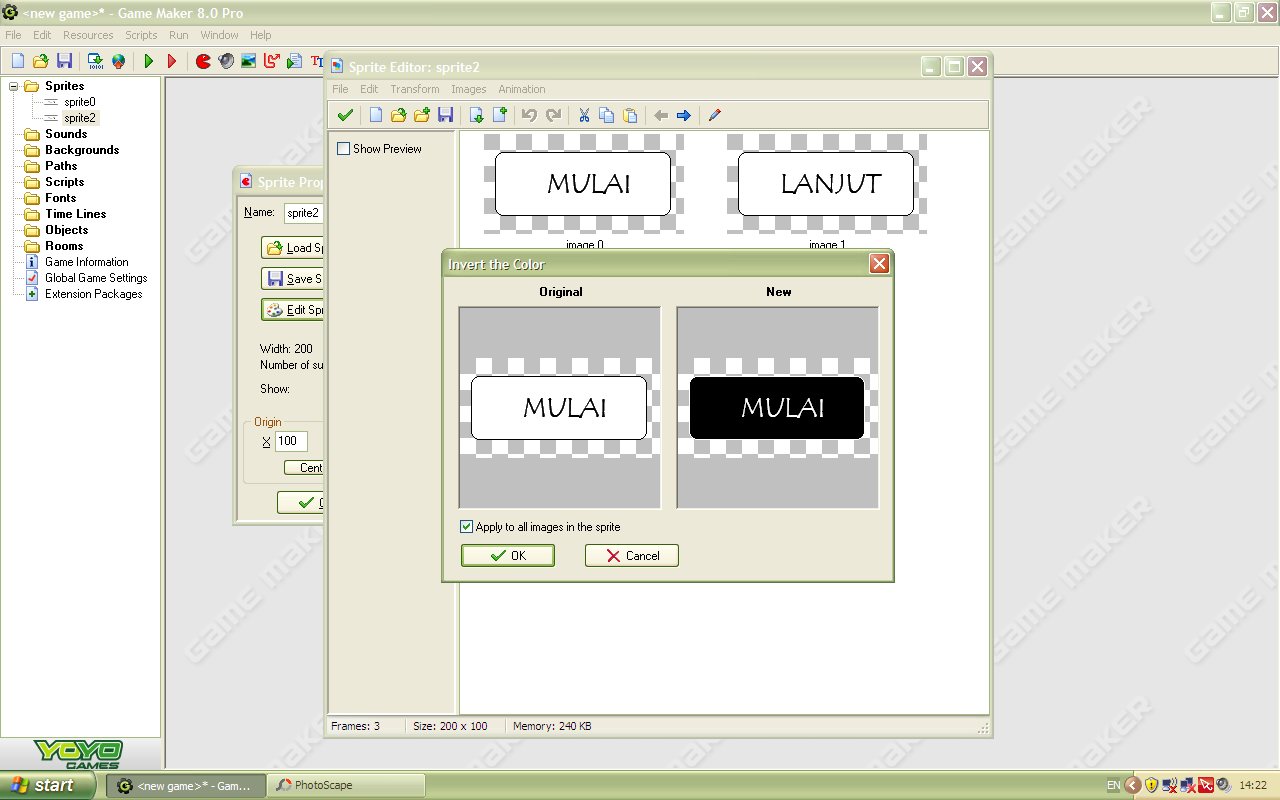This screenshot has height=800, width=1280.
Task: Switch to PhotoScape in the taskbar
Action: point(345,786)
